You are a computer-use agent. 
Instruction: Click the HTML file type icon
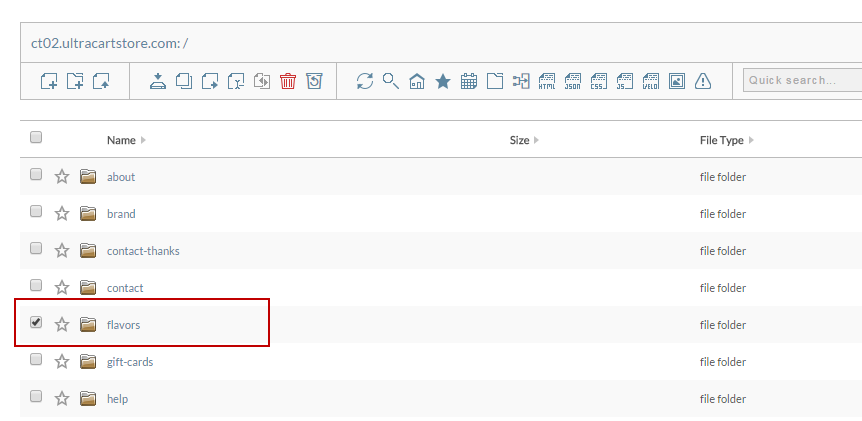tap(547, 81)
